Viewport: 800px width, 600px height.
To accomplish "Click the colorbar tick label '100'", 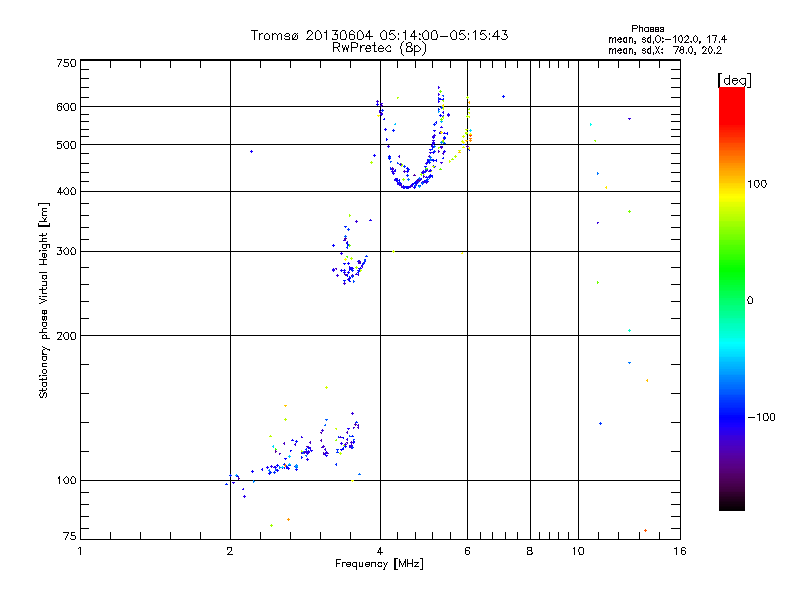I will pyautogui.click(x=757, y=184).
